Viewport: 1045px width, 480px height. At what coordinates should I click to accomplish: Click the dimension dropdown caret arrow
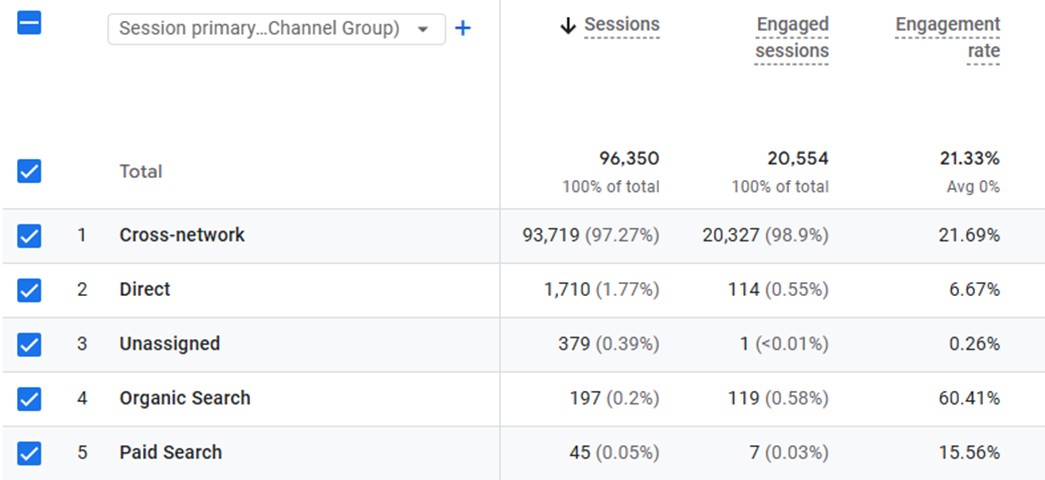tap(424, 30)
